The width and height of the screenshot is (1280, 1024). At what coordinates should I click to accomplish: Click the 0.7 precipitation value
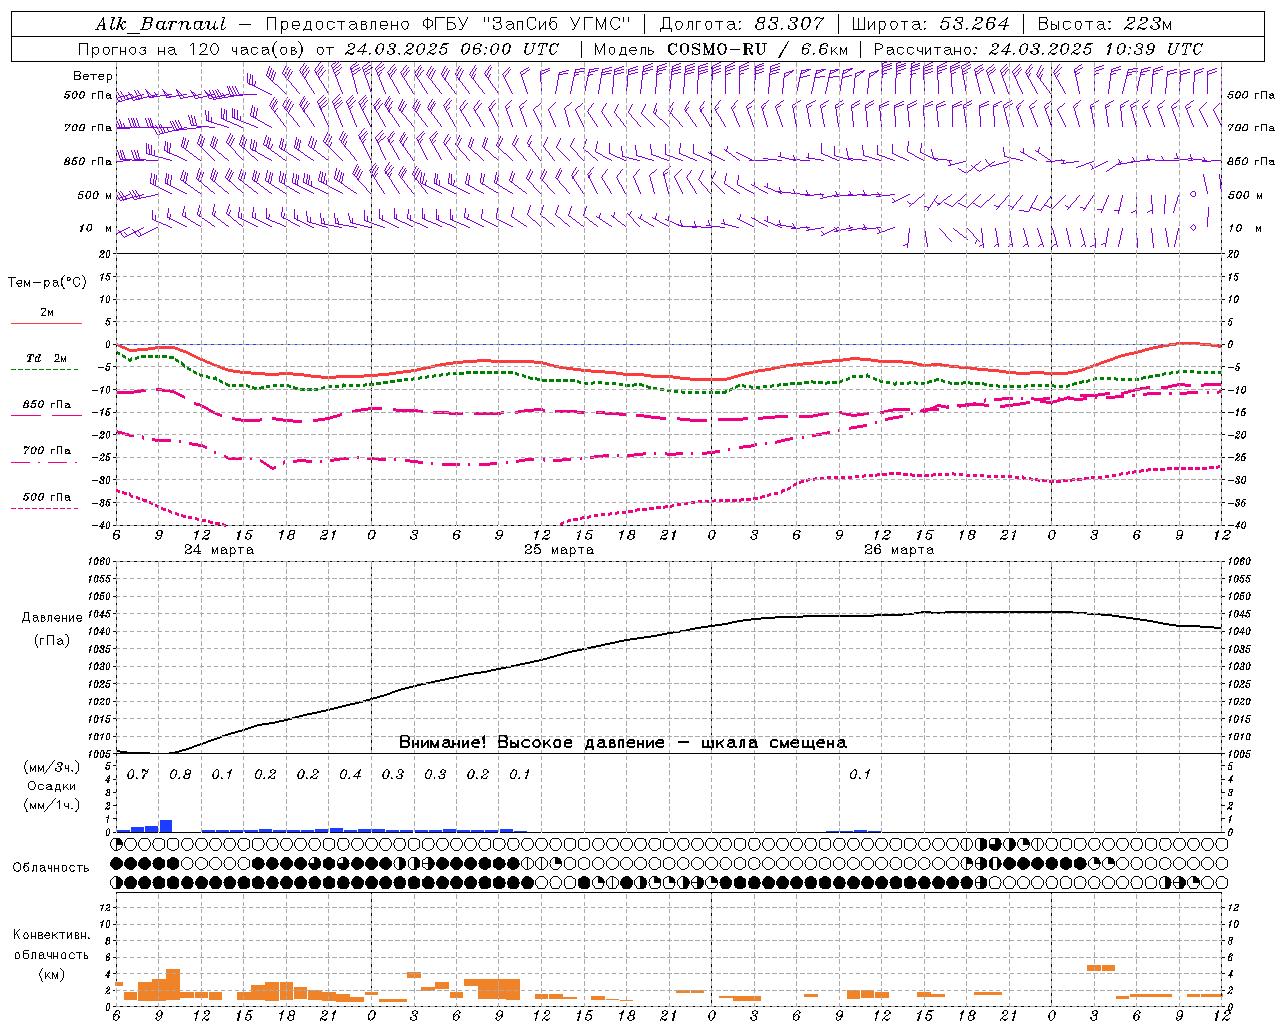[x=138, y=775]
